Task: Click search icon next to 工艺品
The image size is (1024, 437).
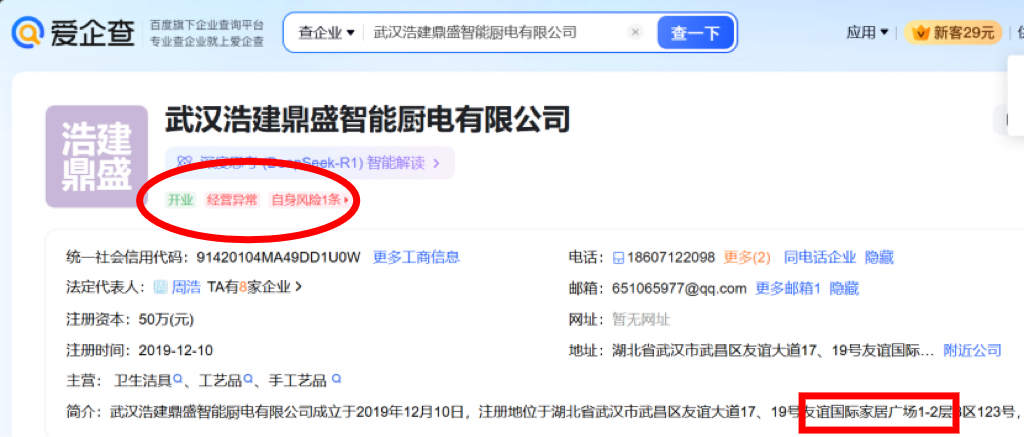Action: (x=247, y=380)
